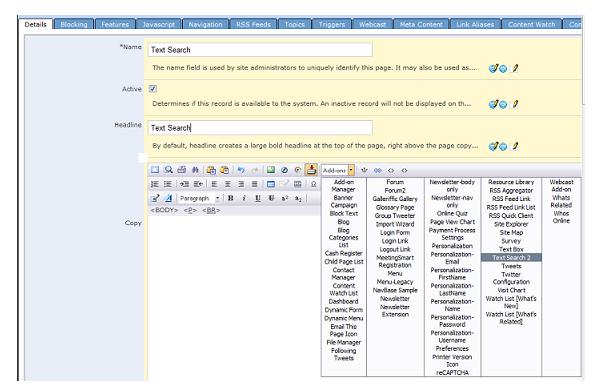Screen dimensions: 607x392
Task: Click the highlighted download/insert icon beside Add-ons
Action: click(311, 170)
